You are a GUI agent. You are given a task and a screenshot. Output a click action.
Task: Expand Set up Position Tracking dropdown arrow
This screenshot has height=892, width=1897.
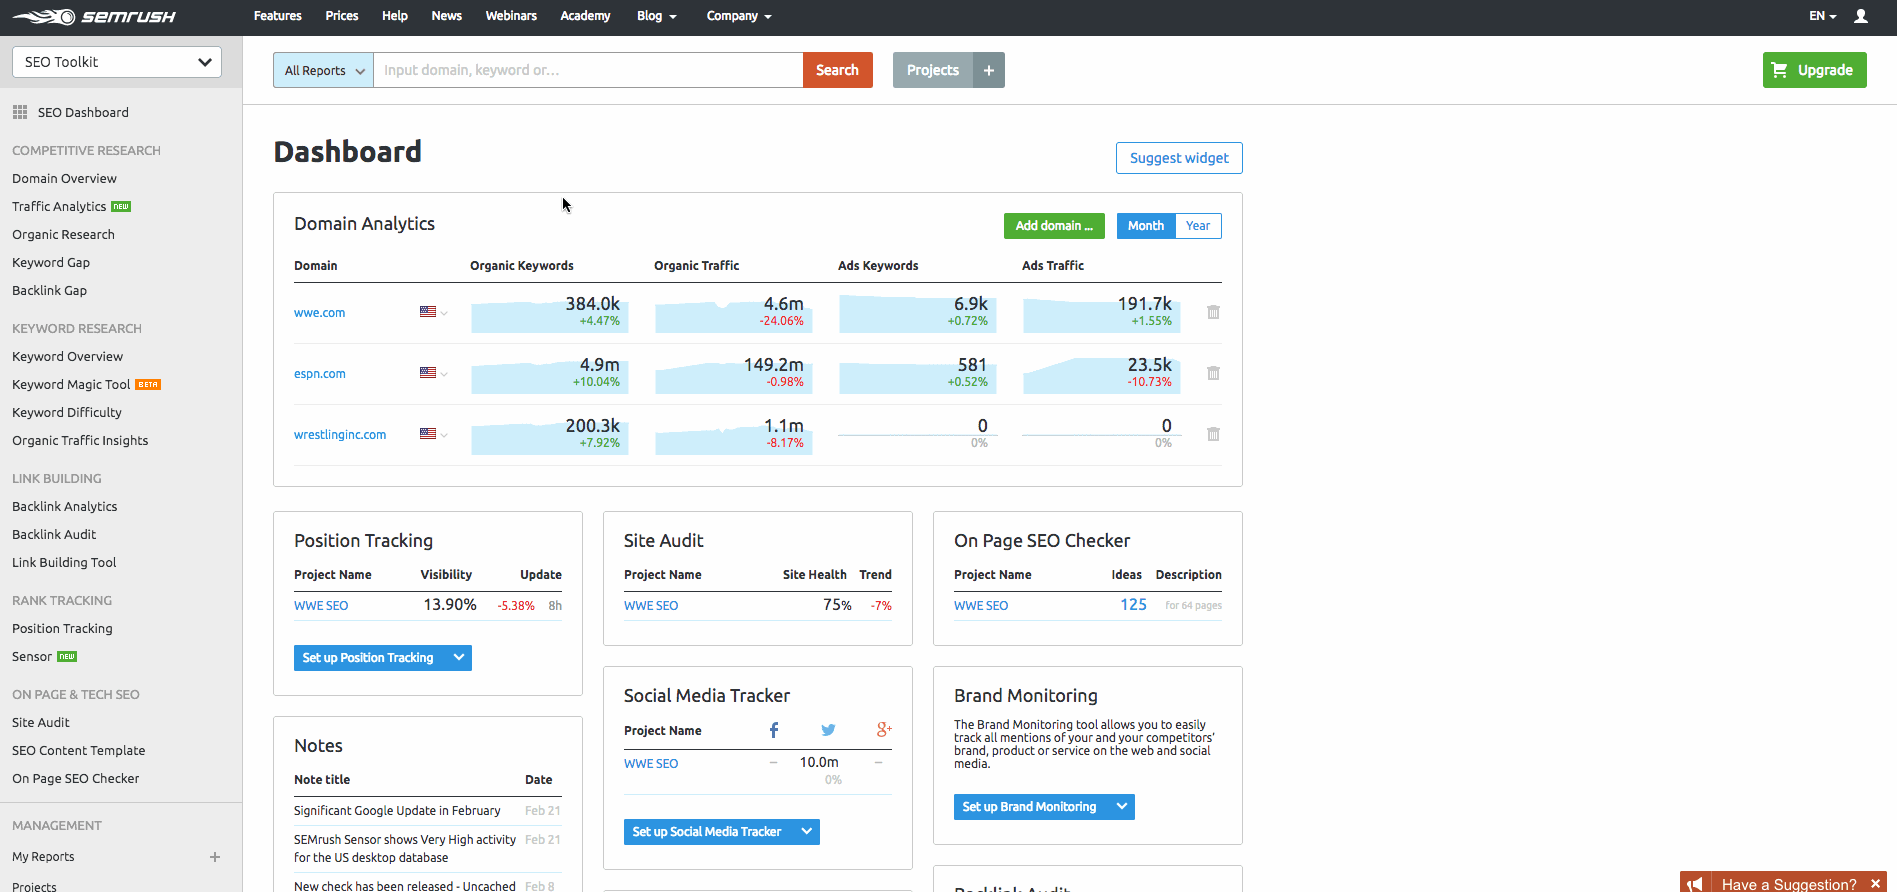[x=459, y=658]
